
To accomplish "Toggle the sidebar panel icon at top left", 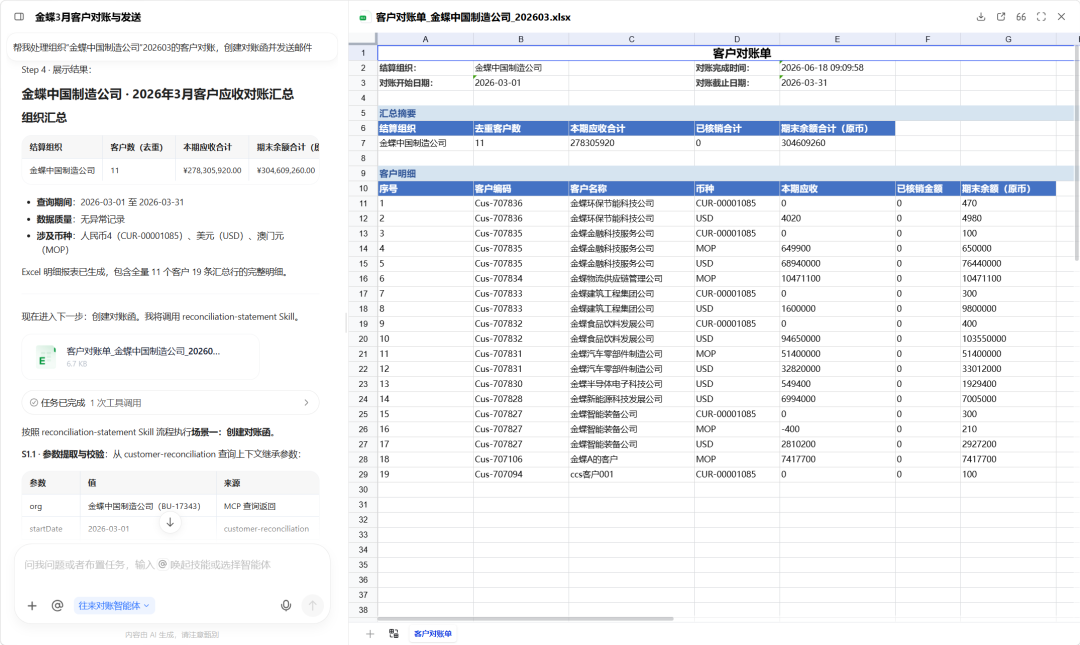I will 19,17.
